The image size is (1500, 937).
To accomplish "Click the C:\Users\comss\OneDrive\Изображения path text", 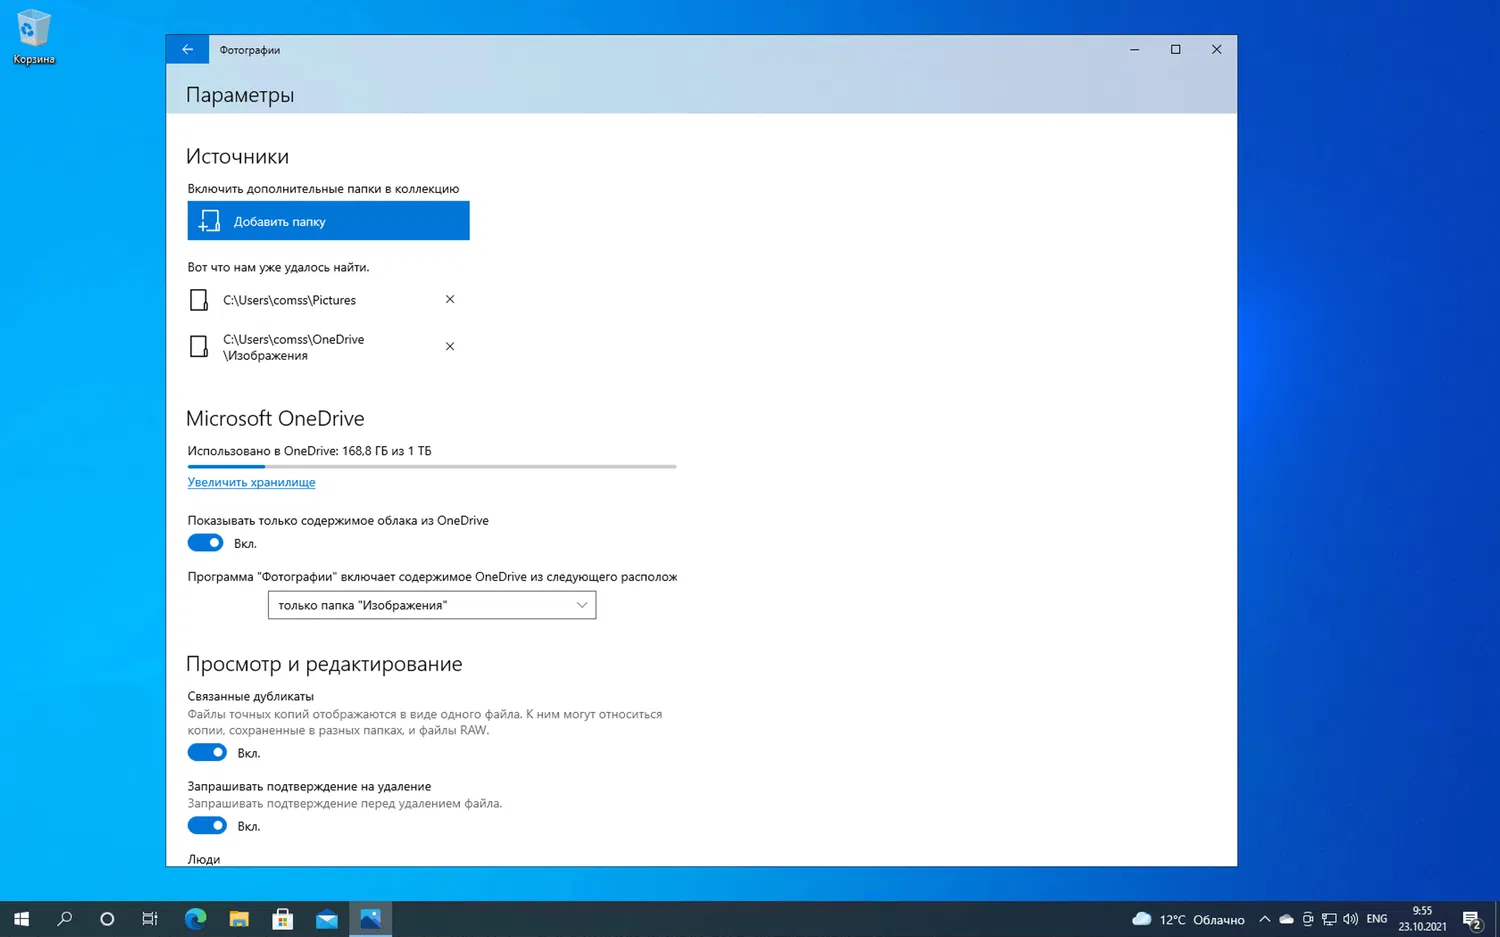I will pos(293,347).
